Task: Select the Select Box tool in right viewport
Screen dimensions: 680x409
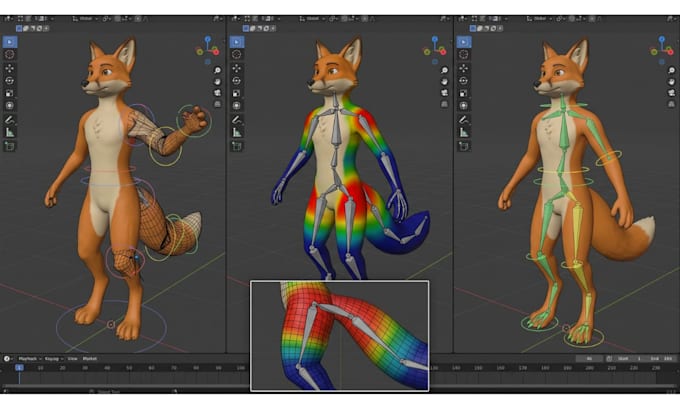Action: (x=464, y=42)
